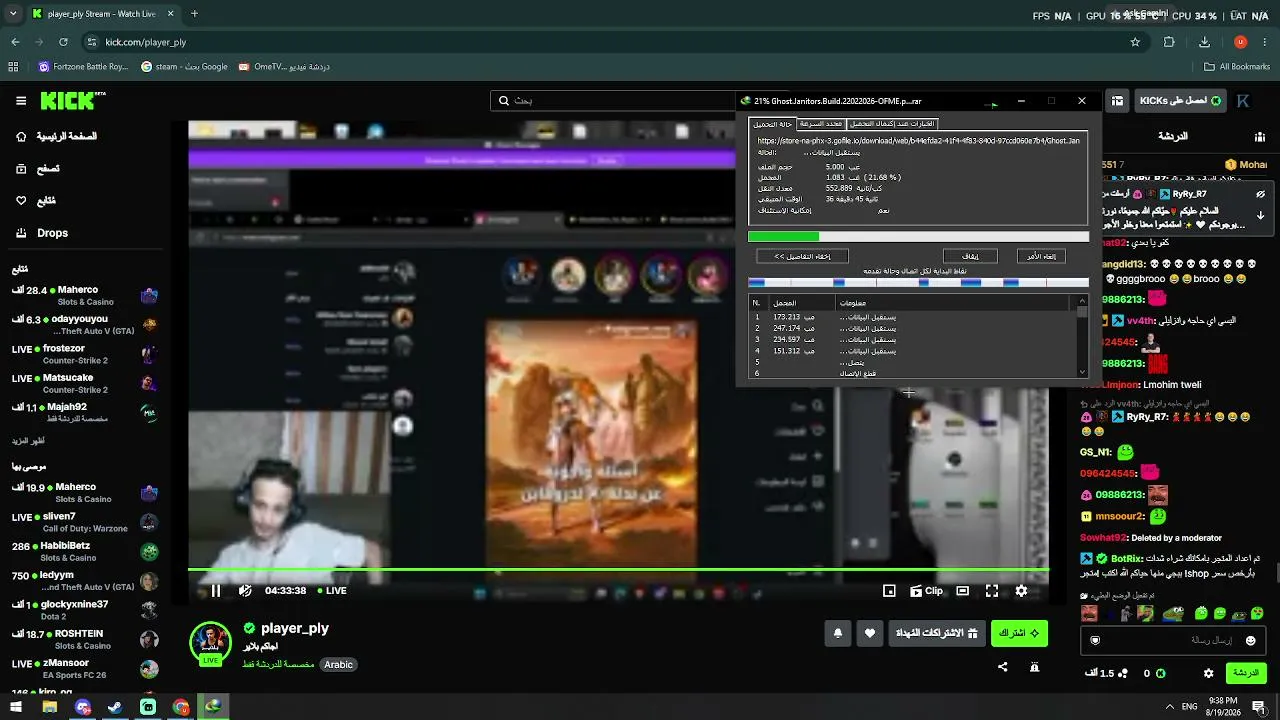Click the Arabic gift subscriptions button
The height and width of the screenshot is (720, 1280).
(x=936, y=633)
